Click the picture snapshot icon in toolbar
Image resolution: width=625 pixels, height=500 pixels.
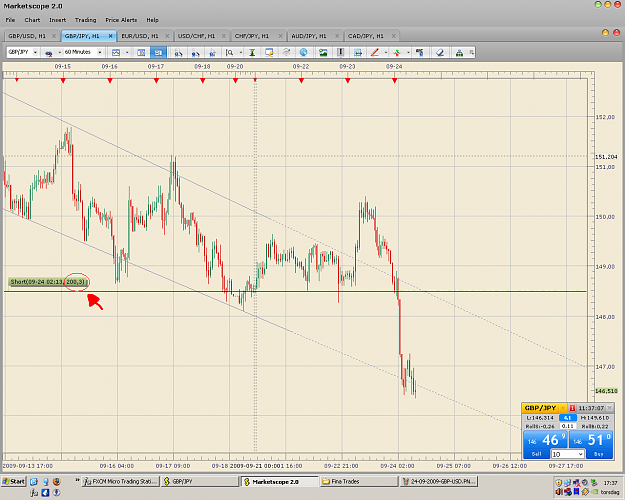(x=323, y=52)
